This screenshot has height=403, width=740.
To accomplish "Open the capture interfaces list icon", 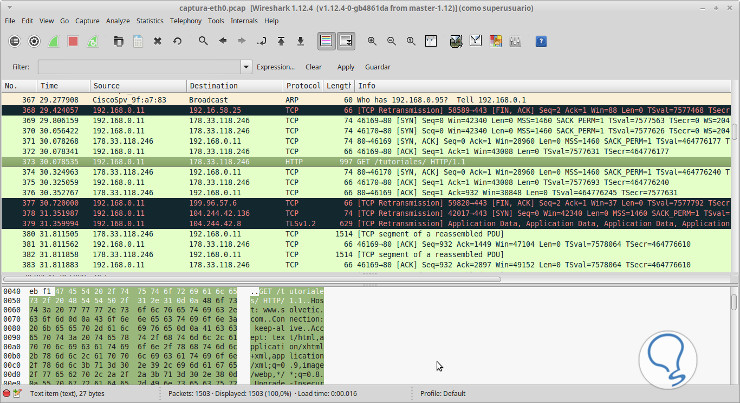I will pos(15,42).
